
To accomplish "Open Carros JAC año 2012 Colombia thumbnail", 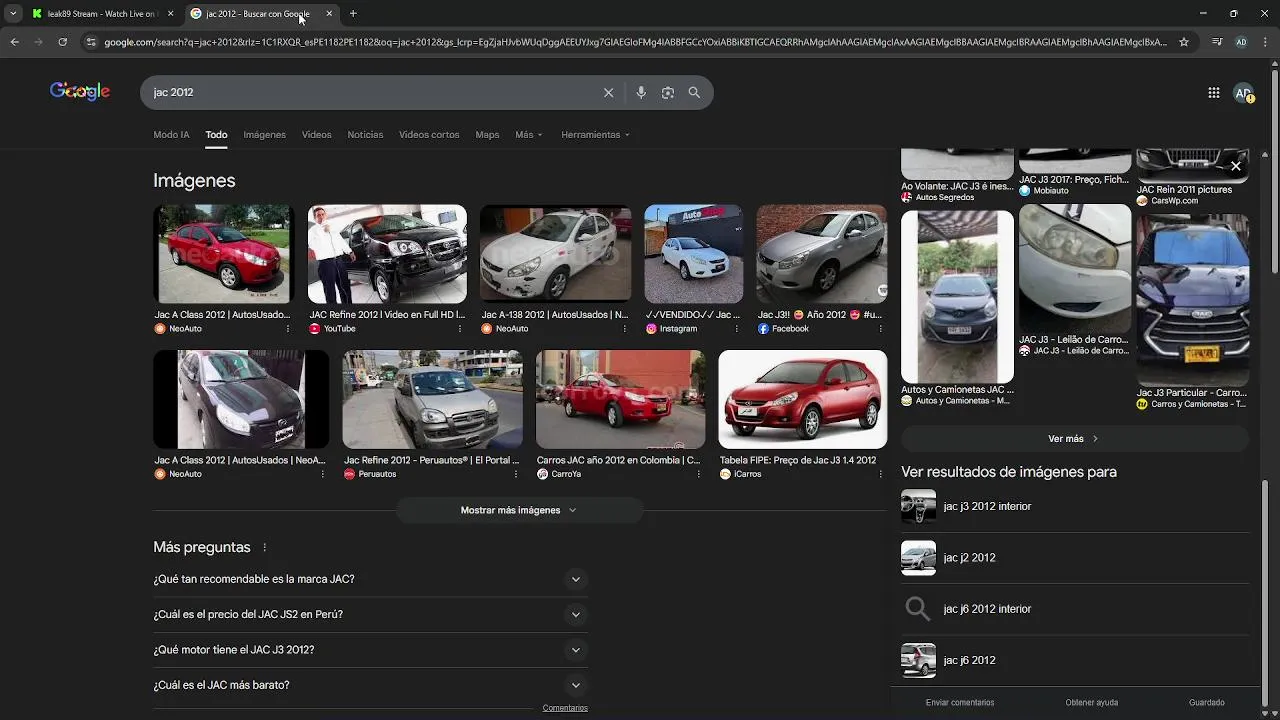I will point(620,399).
